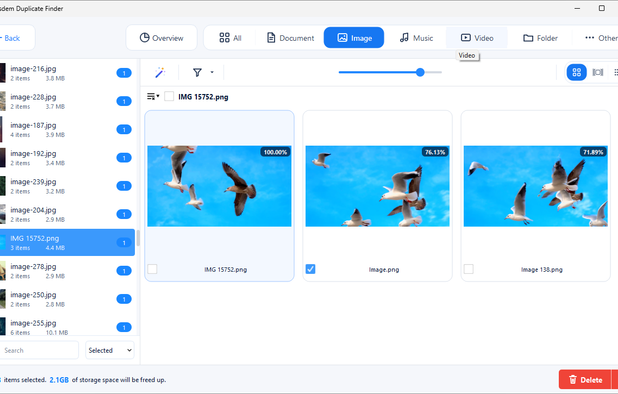Open the Overview tab
This screenshot has width=618, height=394.
coord(162,38)
